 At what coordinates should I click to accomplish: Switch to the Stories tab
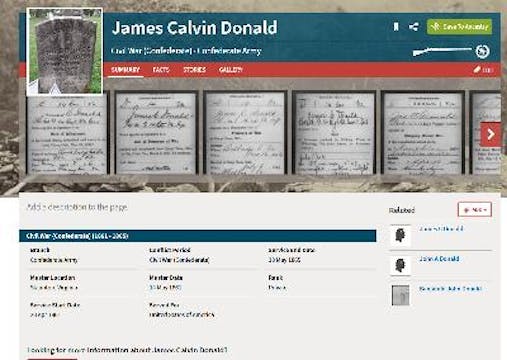tap(194, 70)
